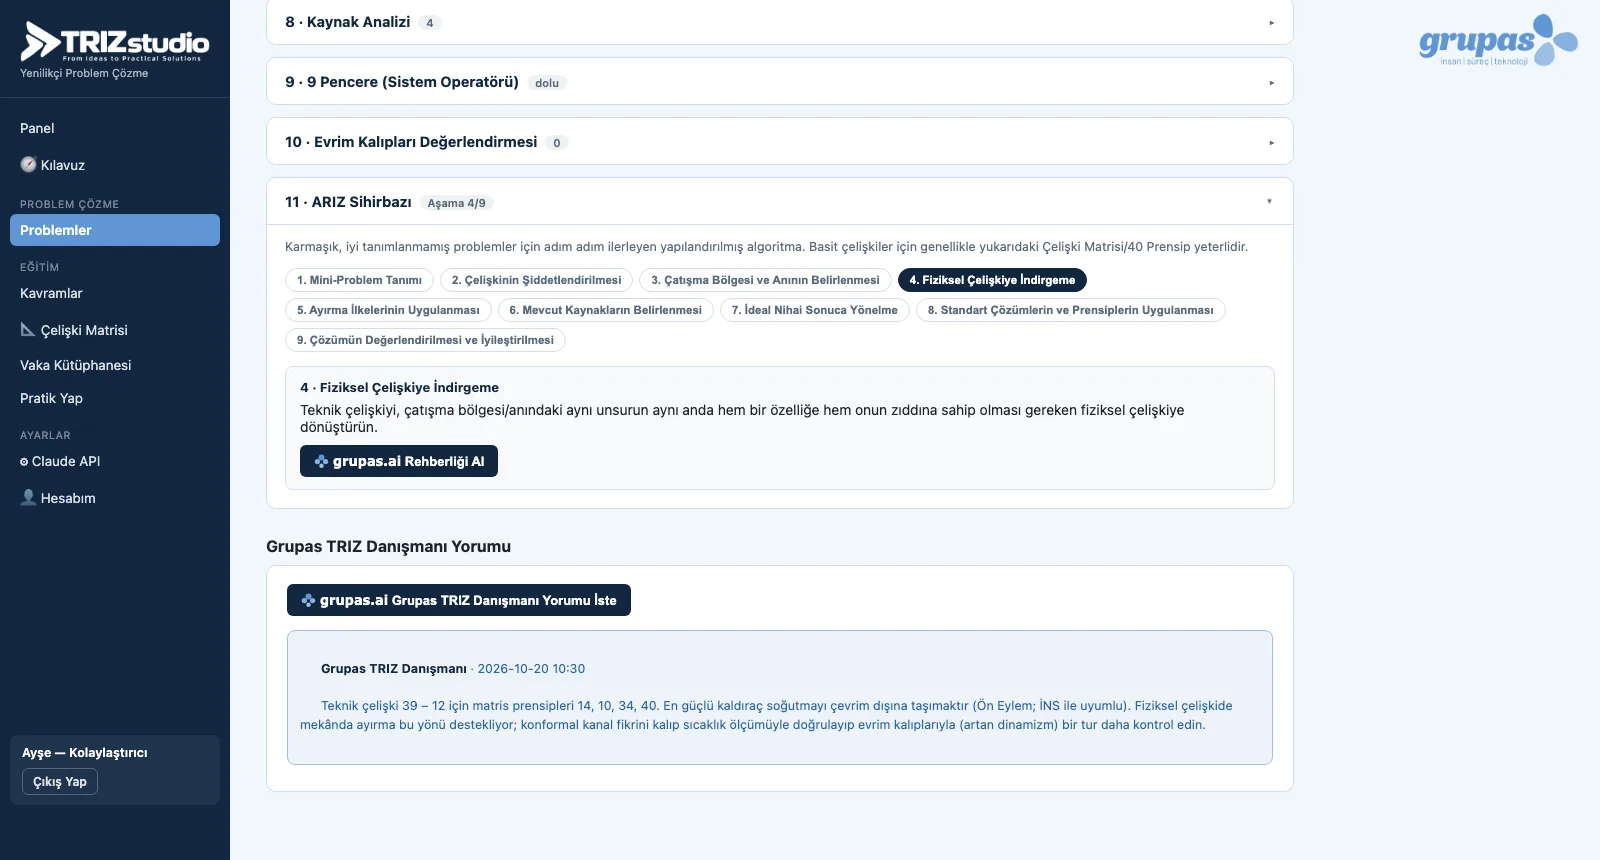Select step 3 Çatışma Bölgesi ve Anının Belirlenmesi

tap(765, 280)
